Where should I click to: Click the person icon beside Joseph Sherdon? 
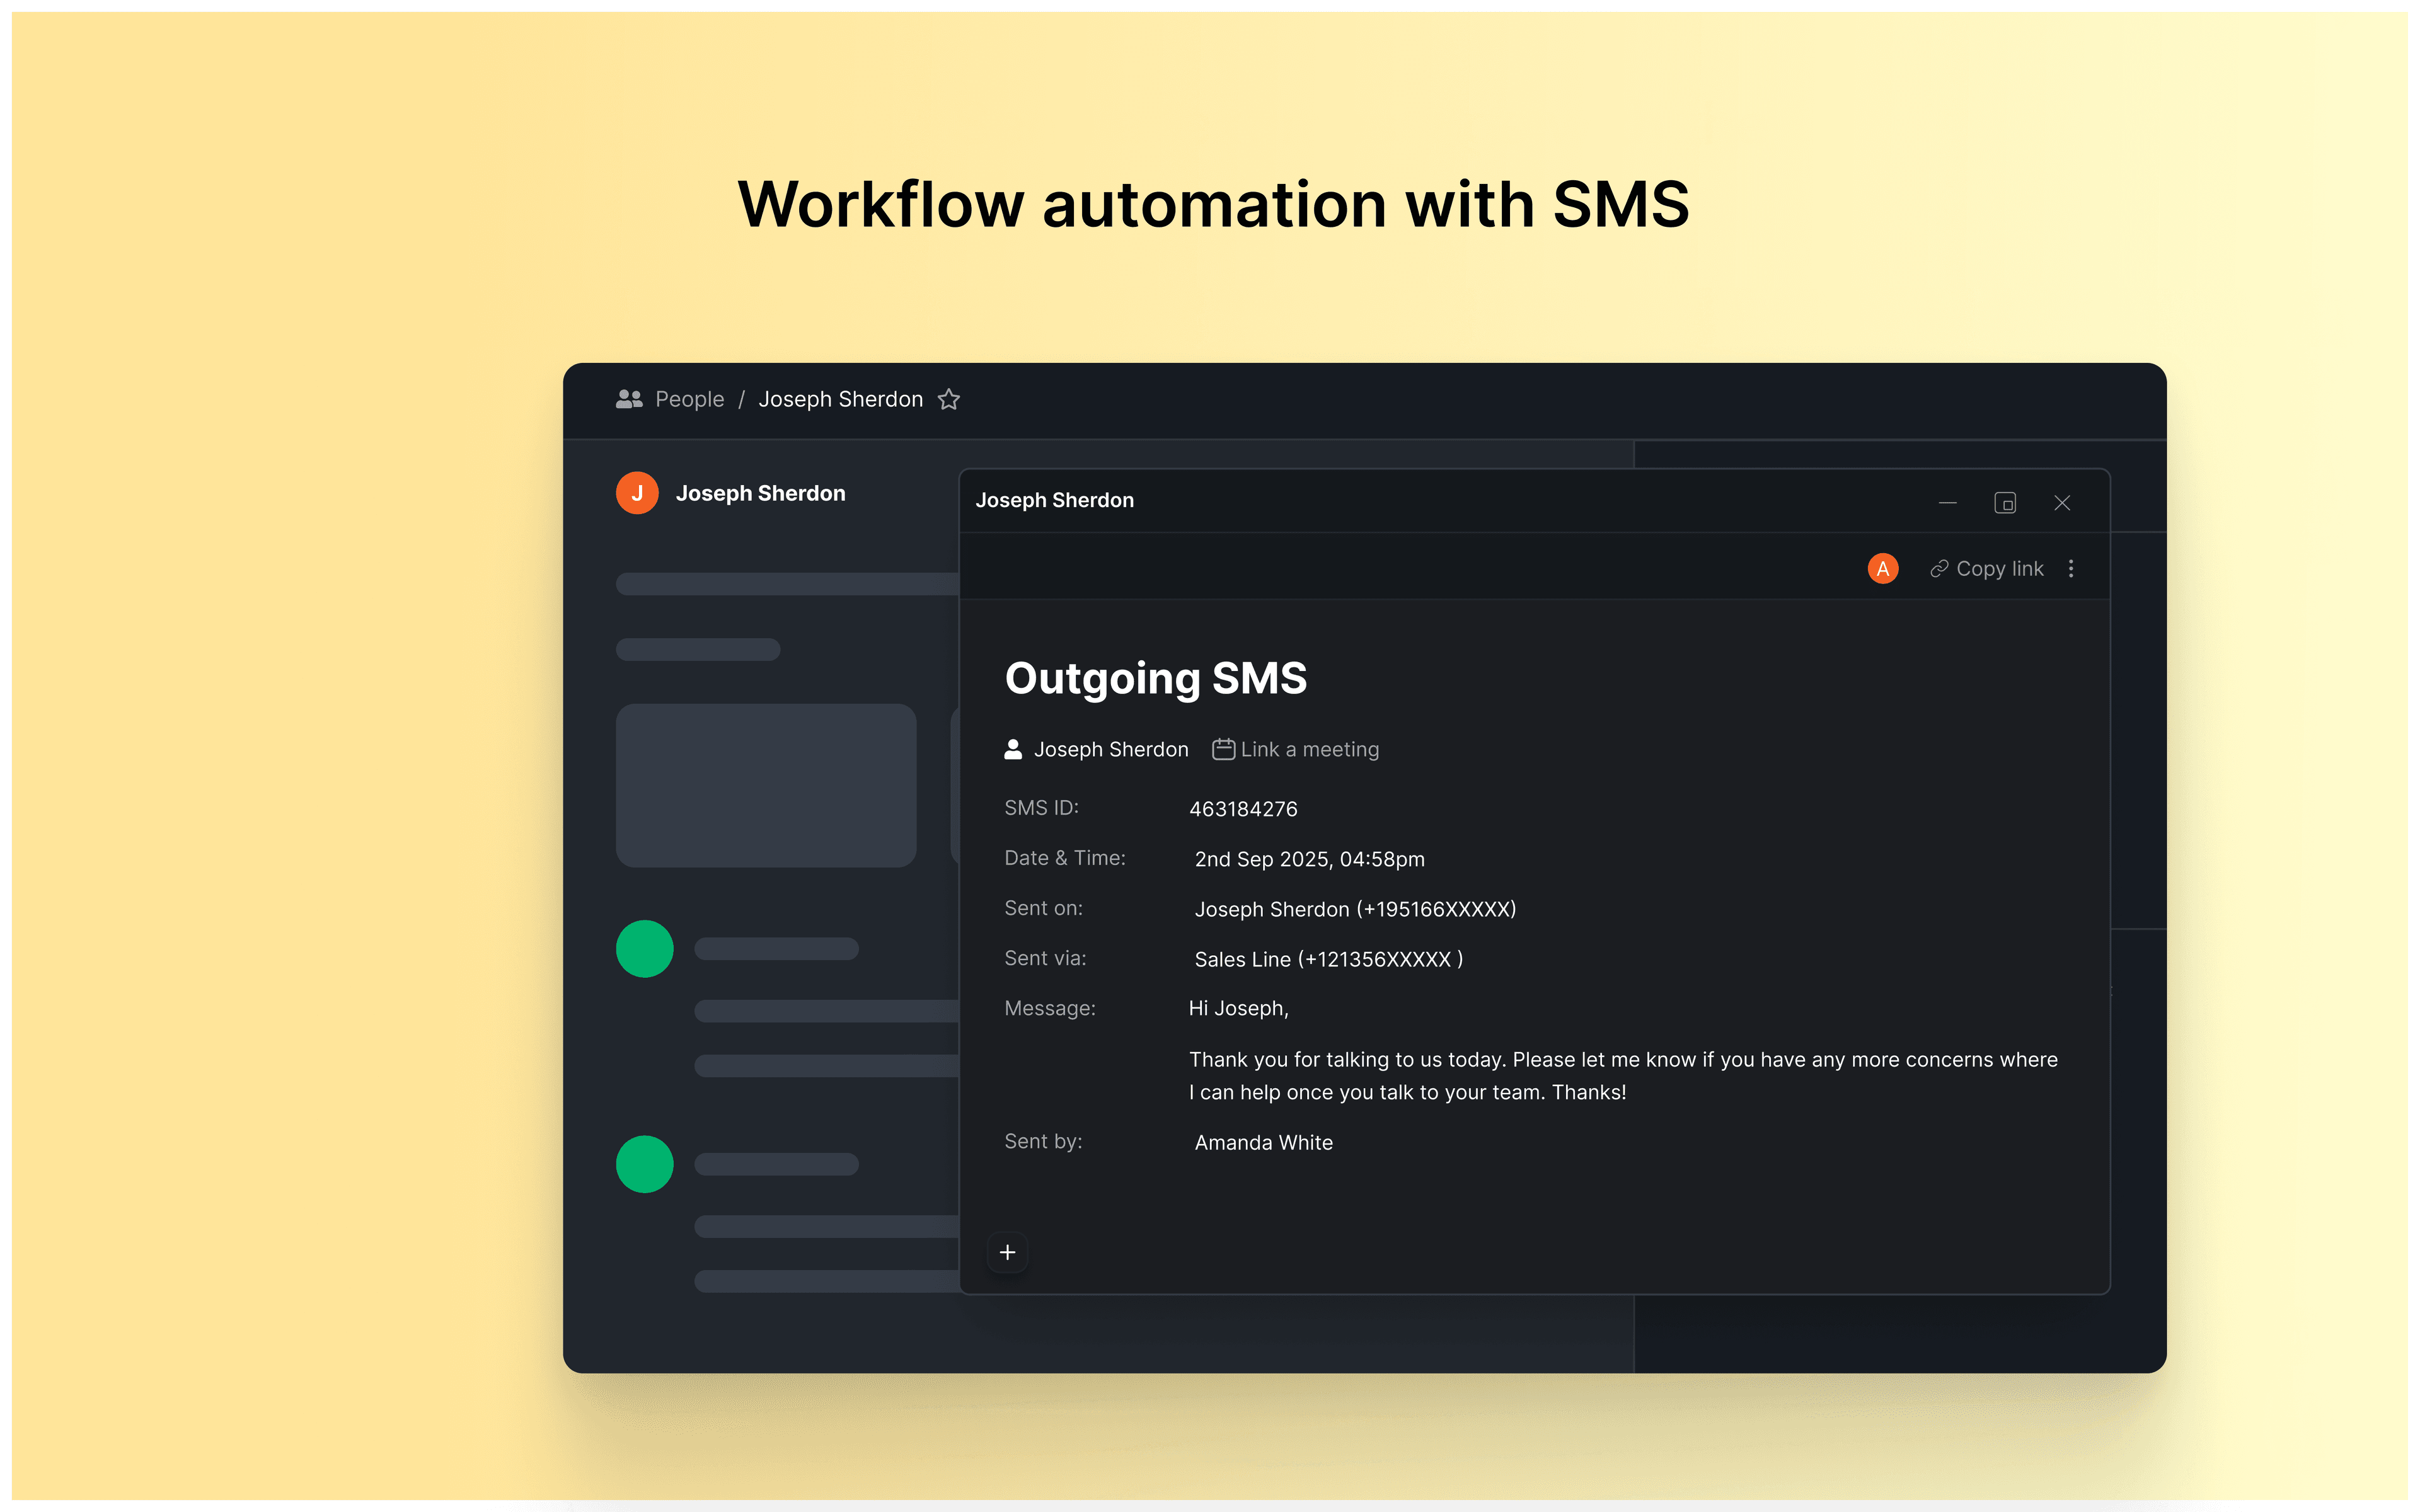click(1013, 749)
